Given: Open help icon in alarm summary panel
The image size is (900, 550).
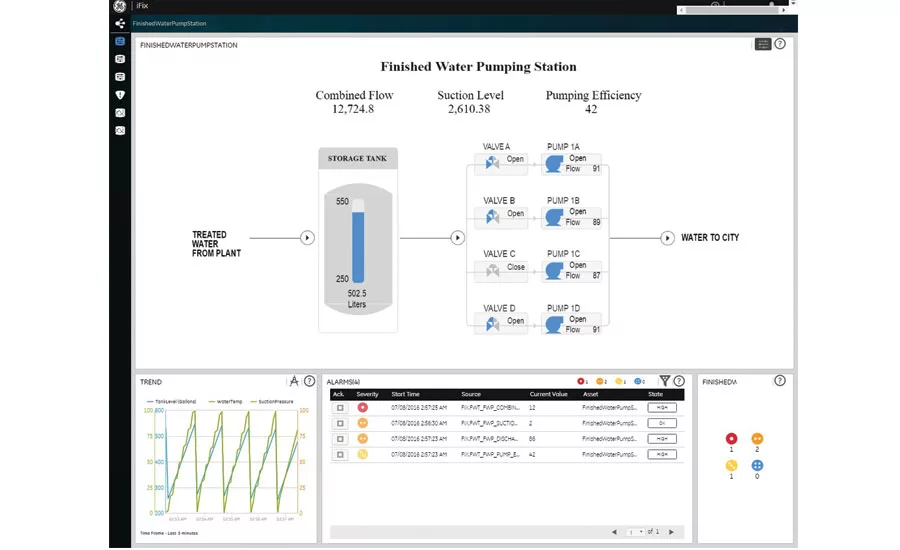Looking at the screenshot, I should point(779,380).
